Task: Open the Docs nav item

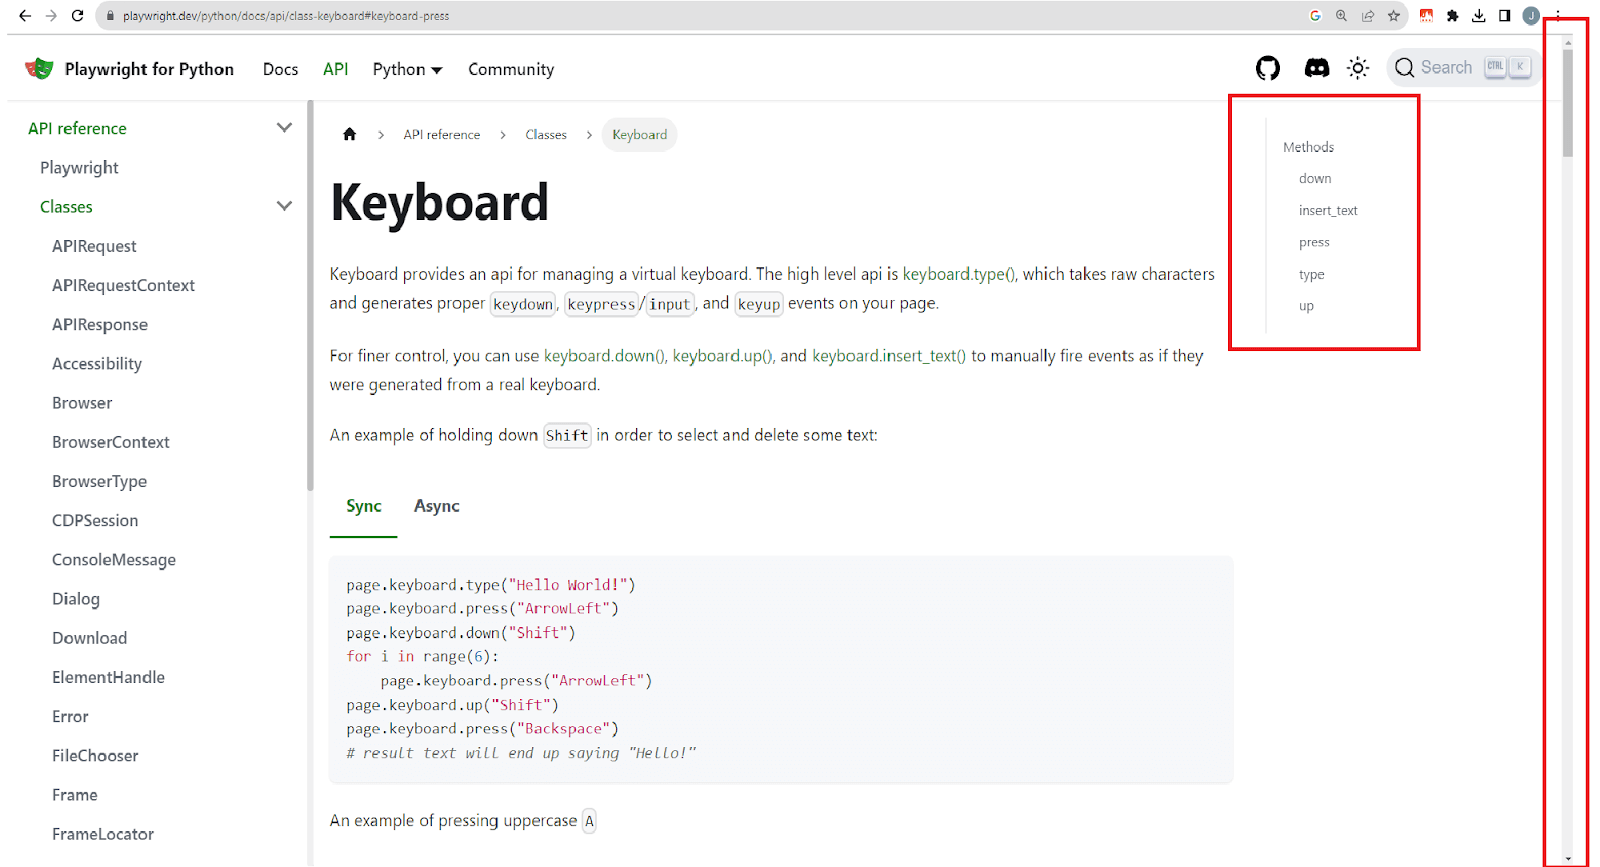Action: pyautogui.click(x=280, y=69)
